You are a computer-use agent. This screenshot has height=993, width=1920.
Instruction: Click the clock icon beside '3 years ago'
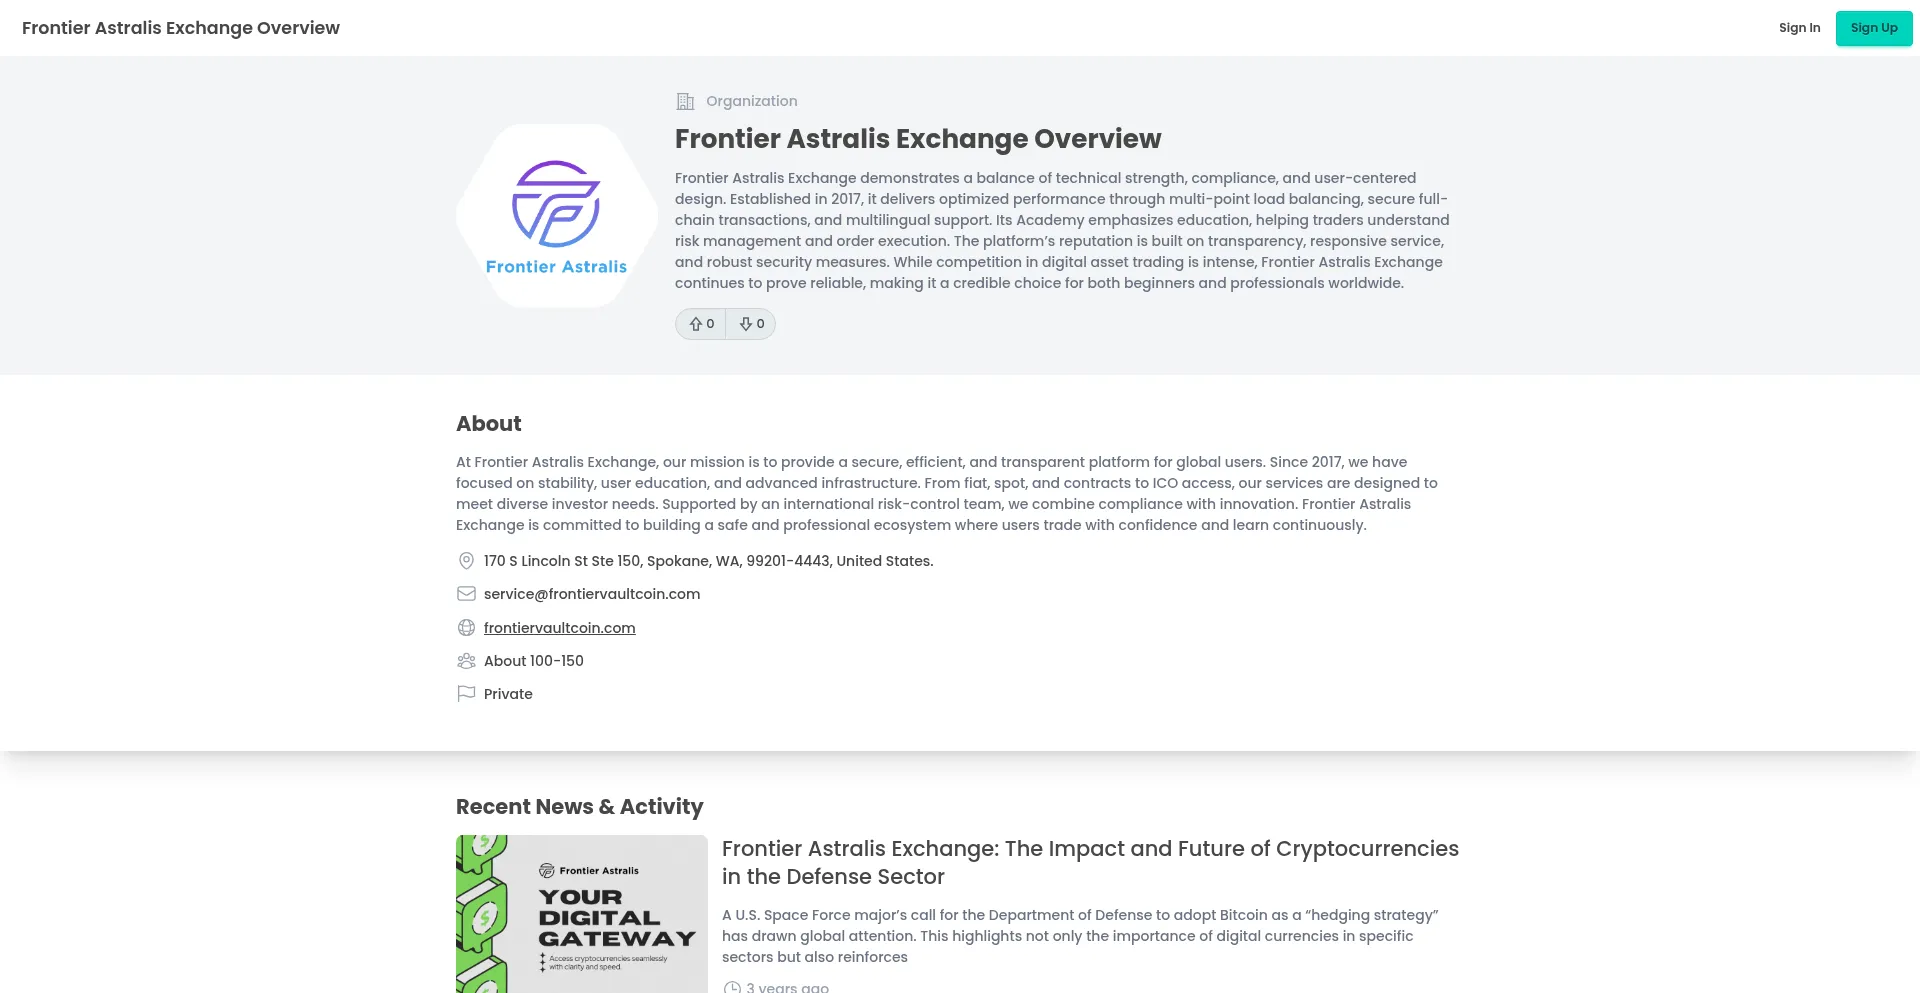click(x=732, y=987)
